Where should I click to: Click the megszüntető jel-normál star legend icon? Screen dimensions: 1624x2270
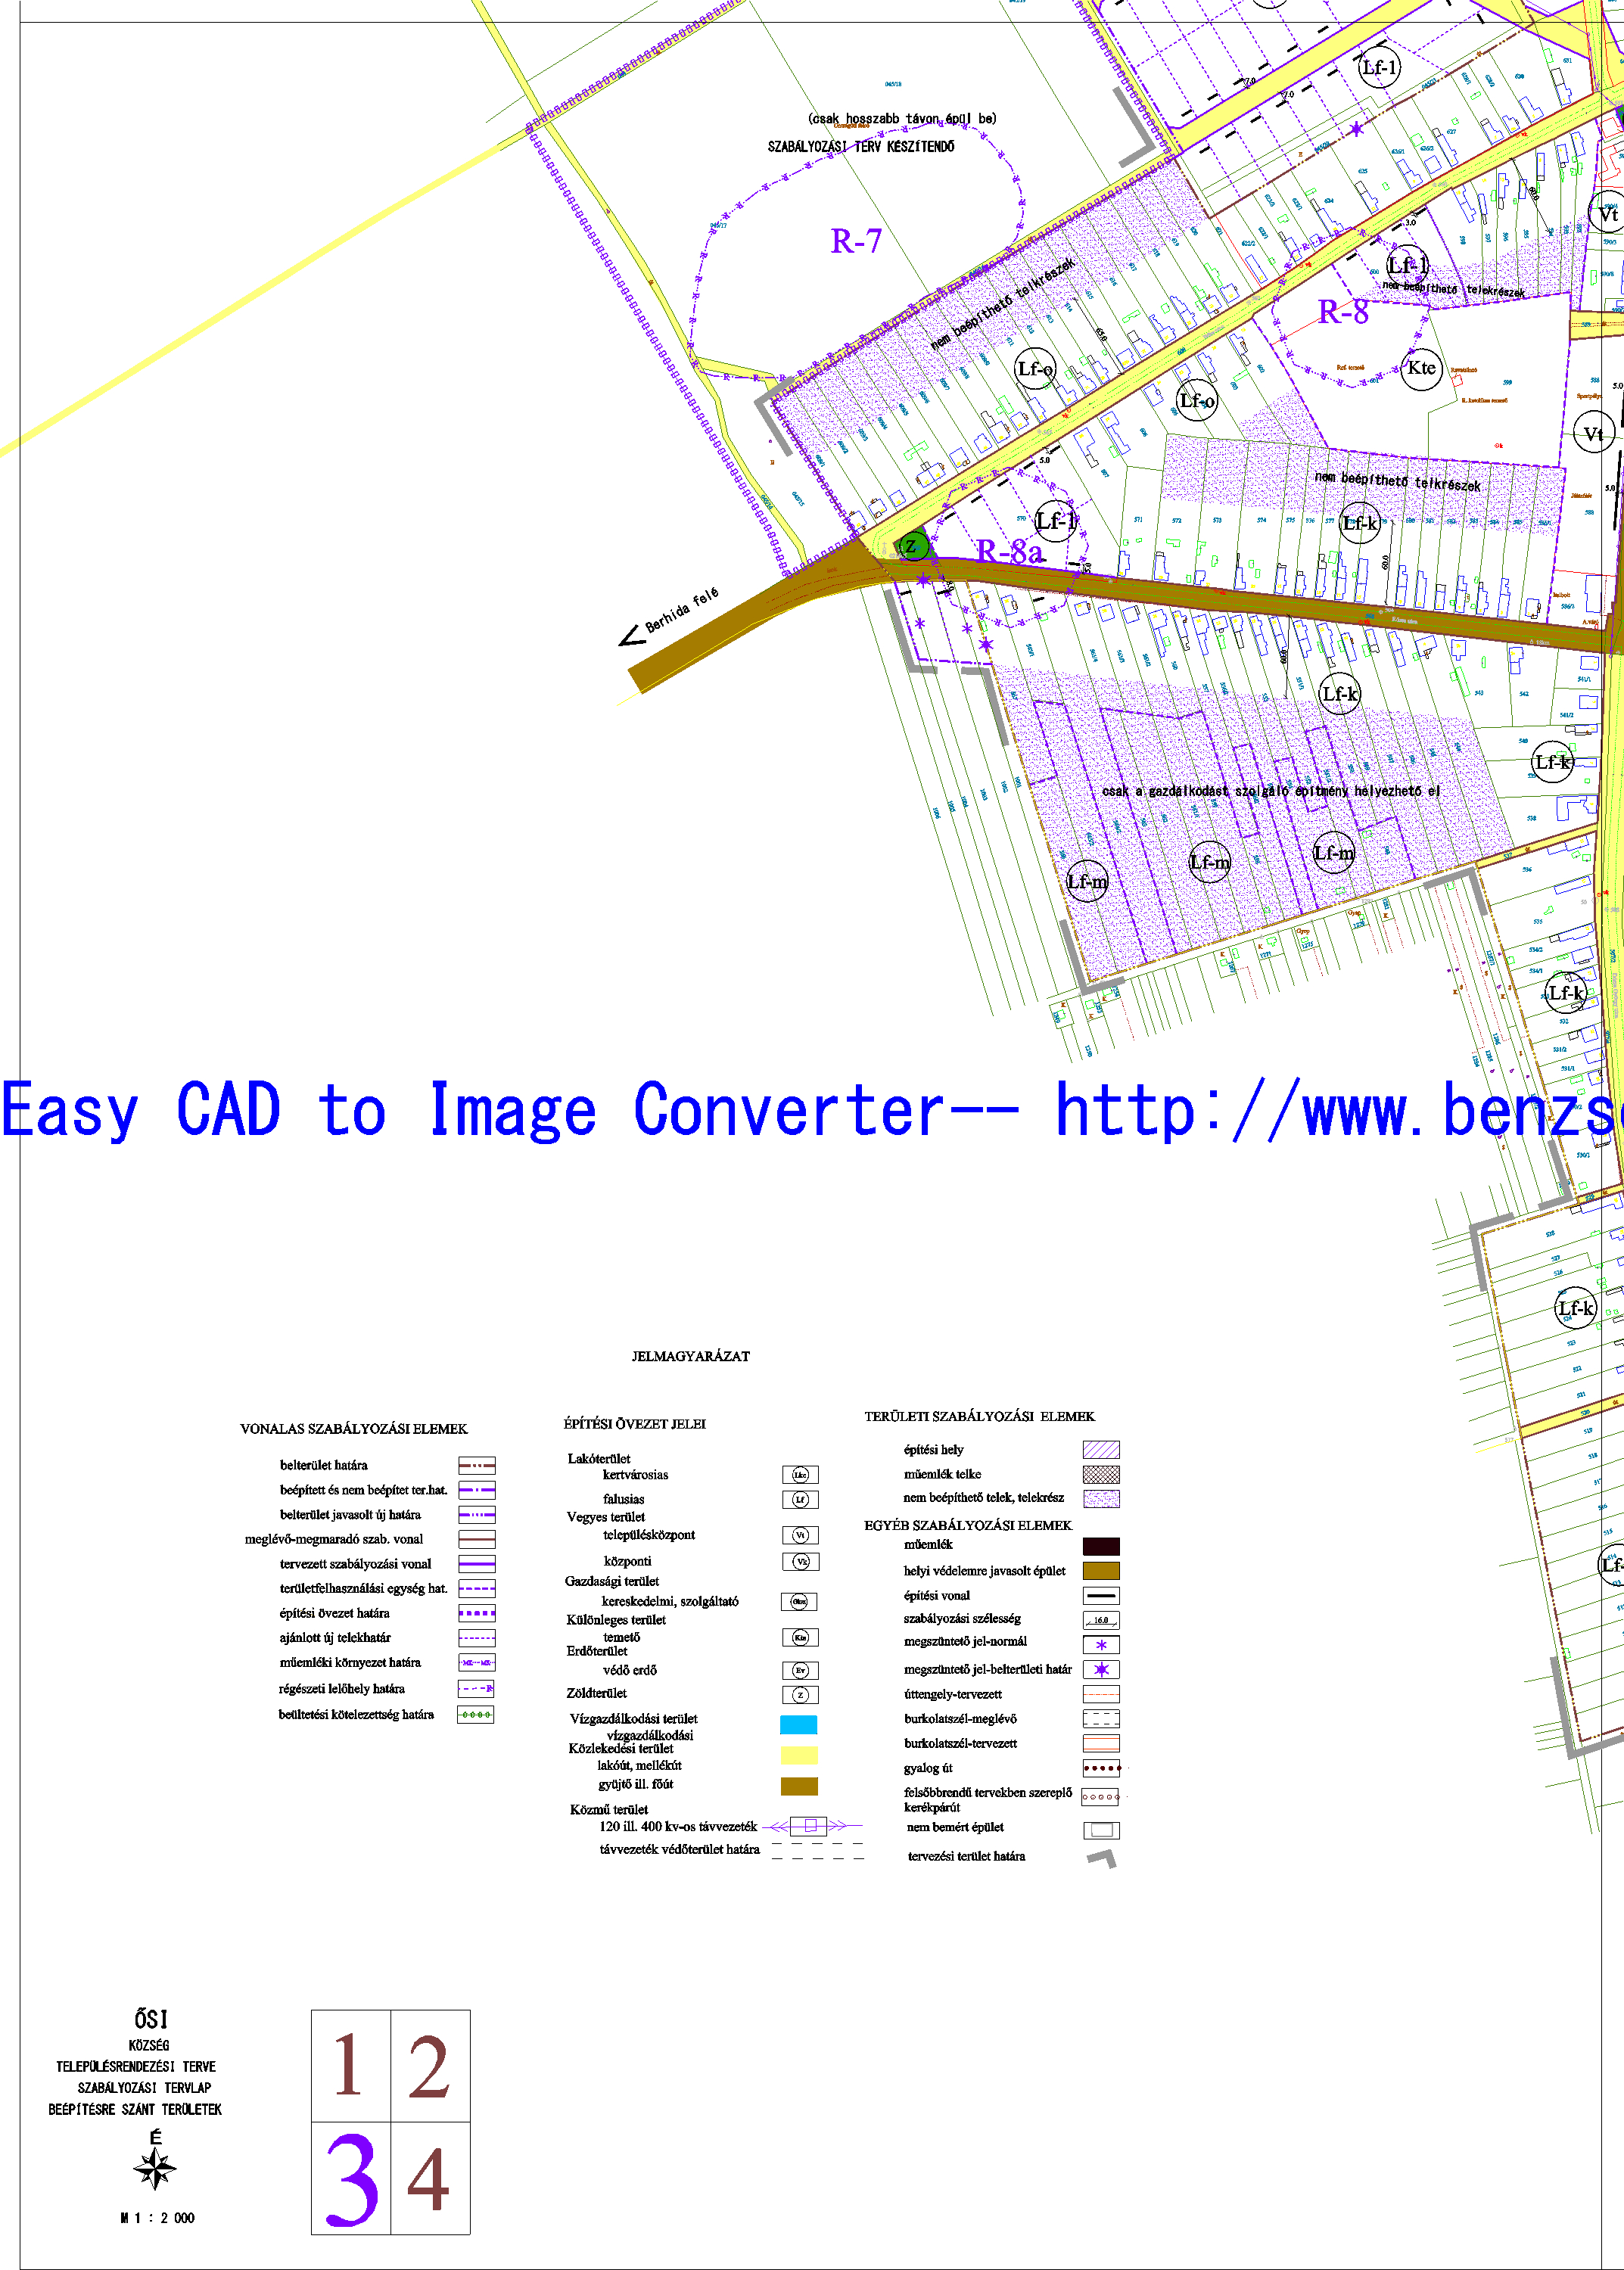pyautogui.click(x=1101, y=1644)
